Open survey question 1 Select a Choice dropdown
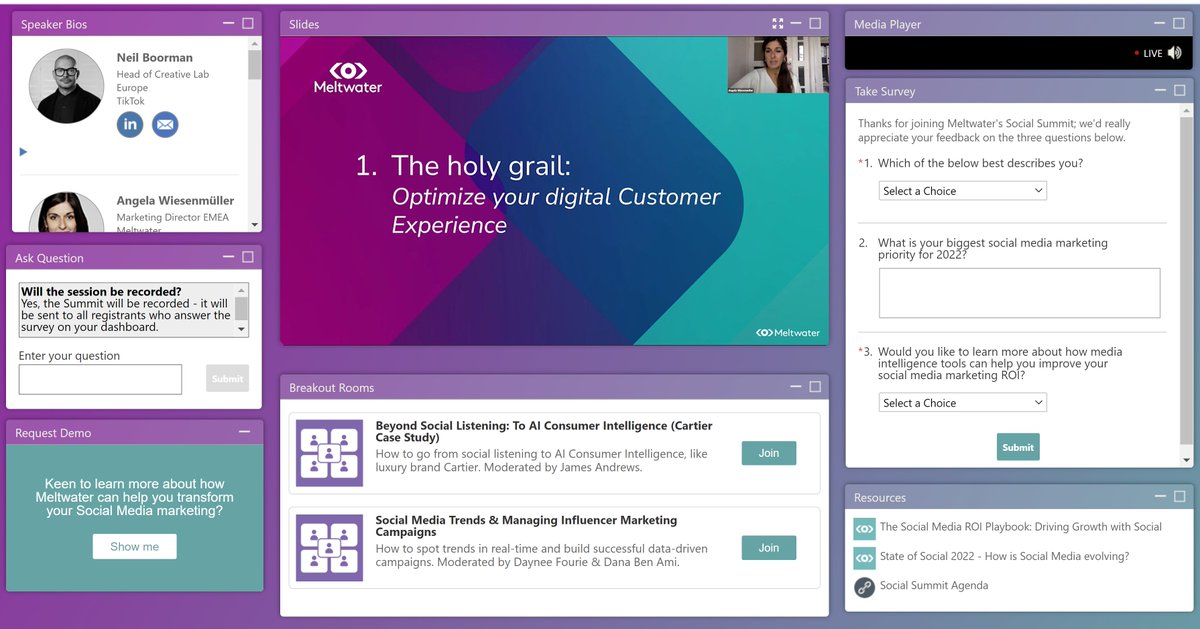1200x629 pixels. 962,190
